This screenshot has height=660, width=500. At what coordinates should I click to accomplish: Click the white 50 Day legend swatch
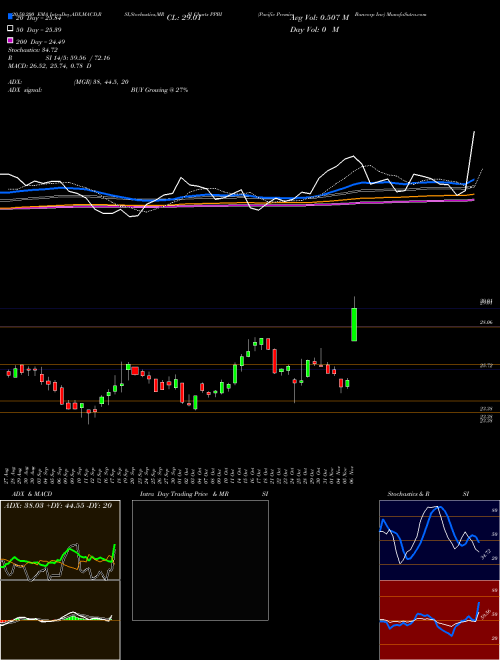click(x=10, y=29)
